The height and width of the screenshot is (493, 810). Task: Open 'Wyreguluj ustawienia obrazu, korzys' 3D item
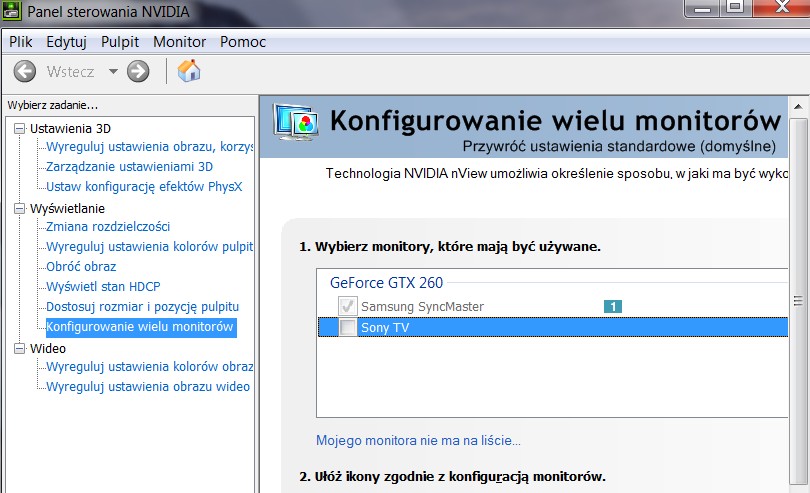(149, 147)
